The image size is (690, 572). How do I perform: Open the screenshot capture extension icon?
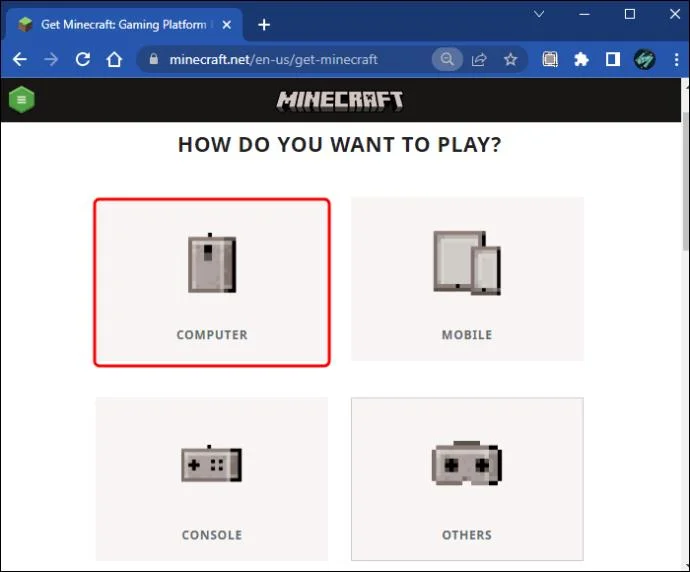coord(550,59)
